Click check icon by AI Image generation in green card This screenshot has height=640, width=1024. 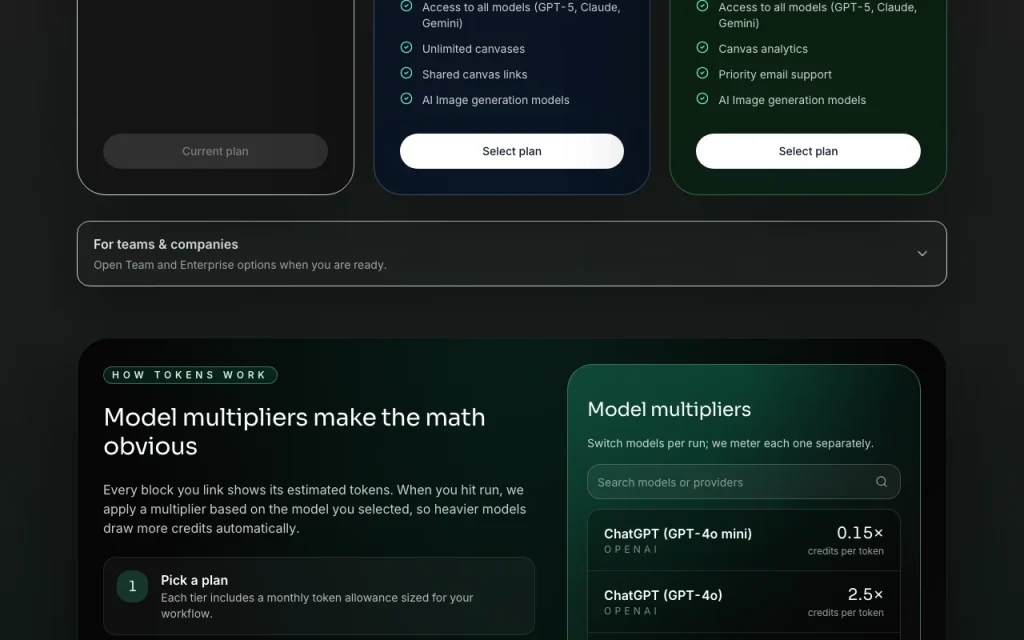[x=702, y=99]
